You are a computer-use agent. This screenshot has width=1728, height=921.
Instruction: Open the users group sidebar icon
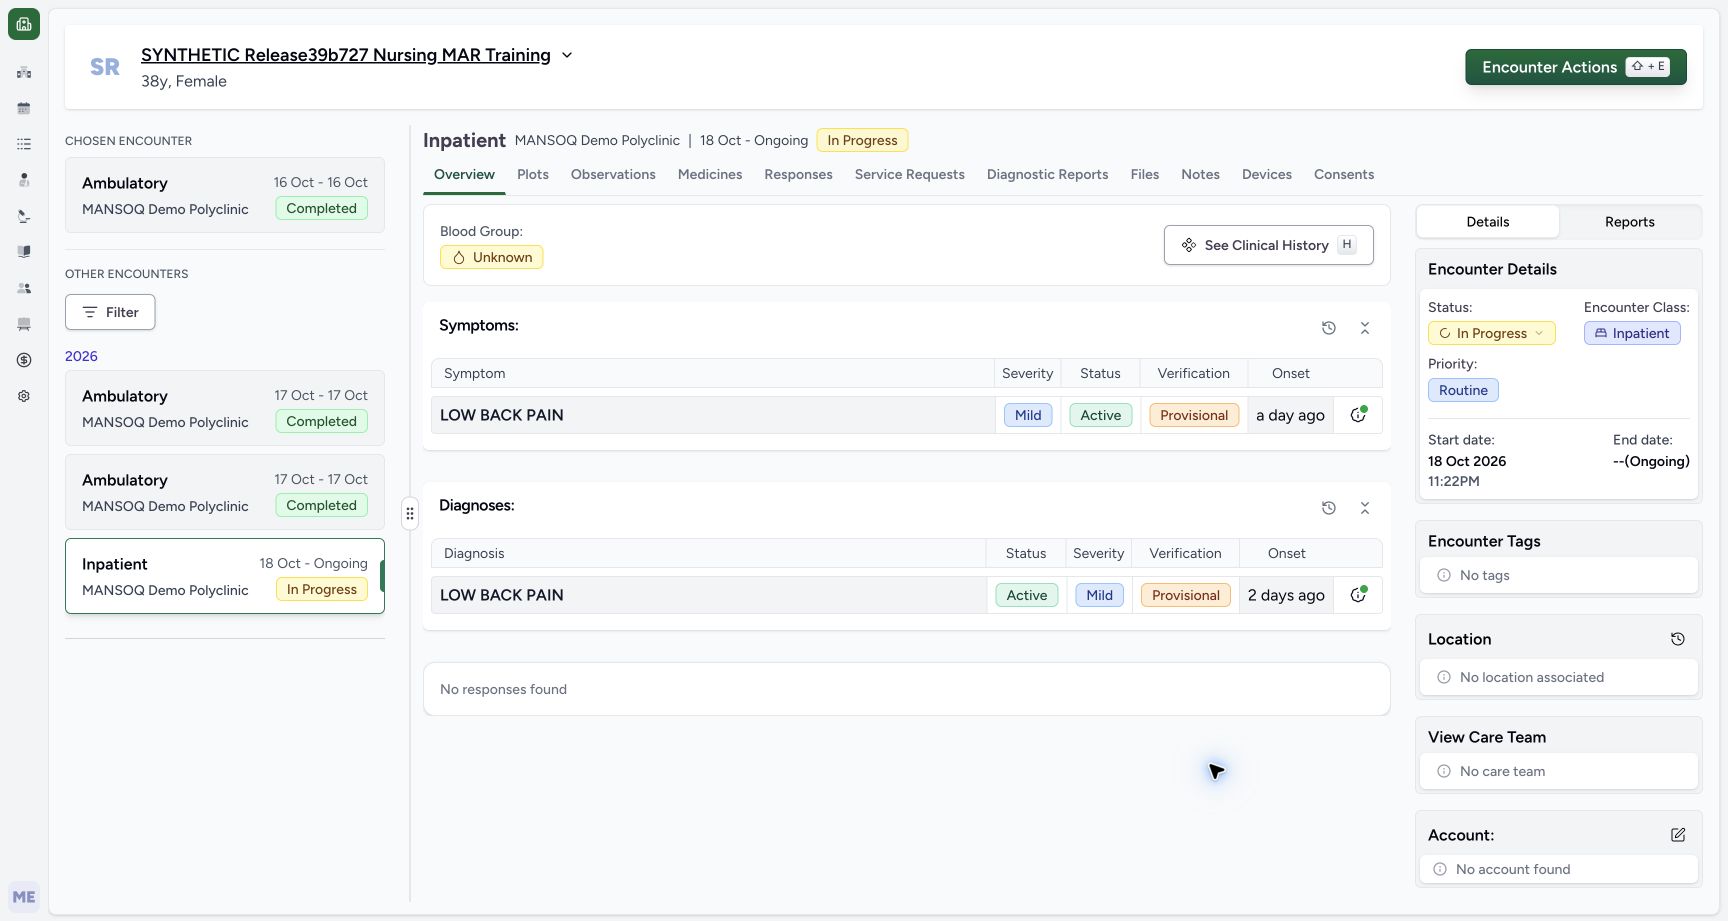(x=24, y=288)
